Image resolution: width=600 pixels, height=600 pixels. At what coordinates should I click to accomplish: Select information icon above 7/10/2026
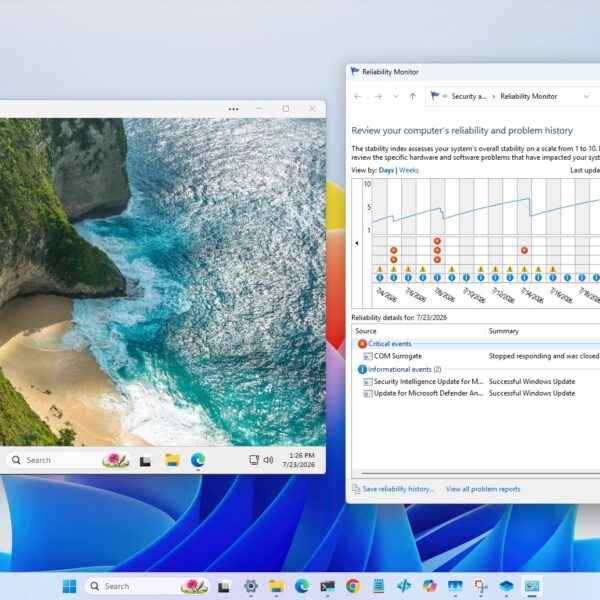click(466, 278)
